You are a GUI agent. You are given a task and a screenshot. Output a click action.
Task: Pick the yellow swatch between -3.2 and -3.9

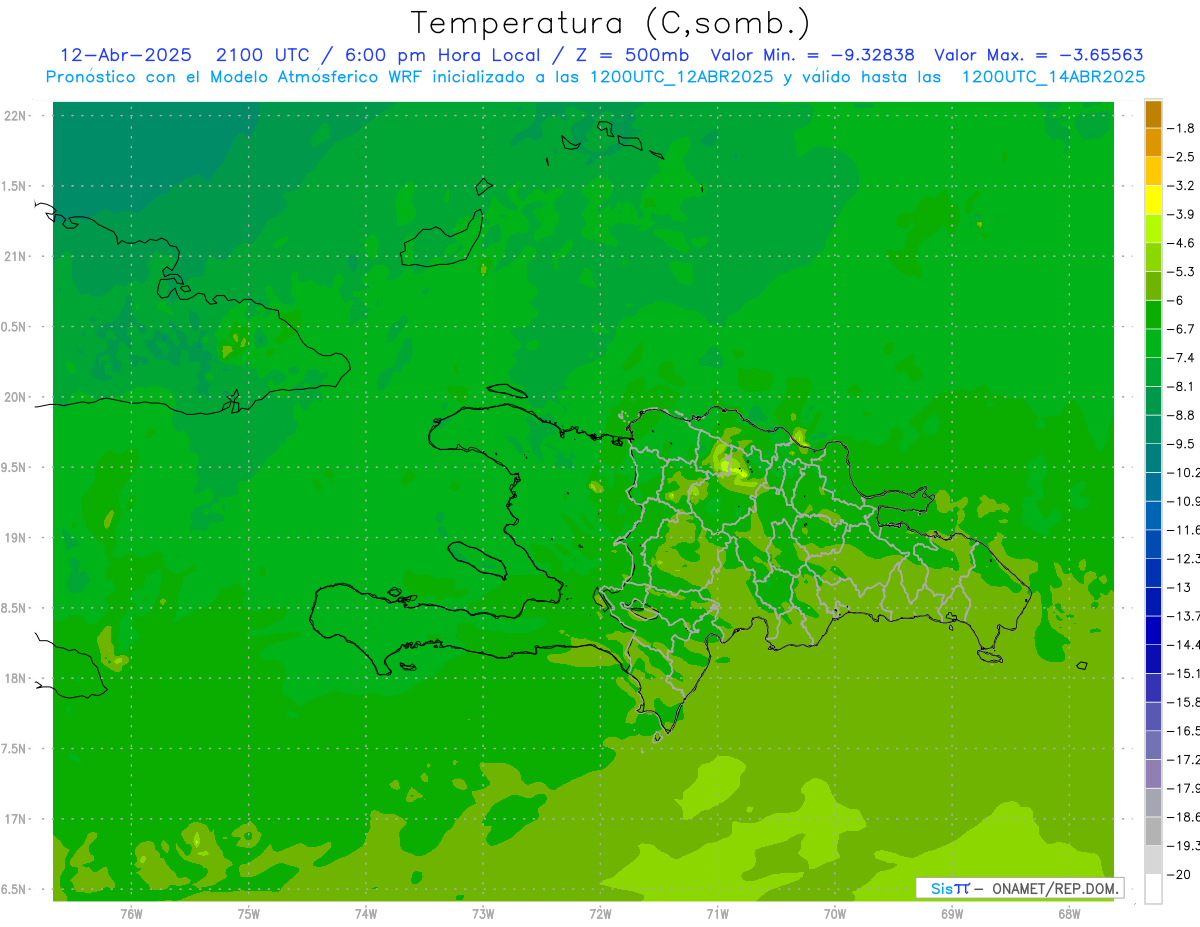pos(1154,200)
